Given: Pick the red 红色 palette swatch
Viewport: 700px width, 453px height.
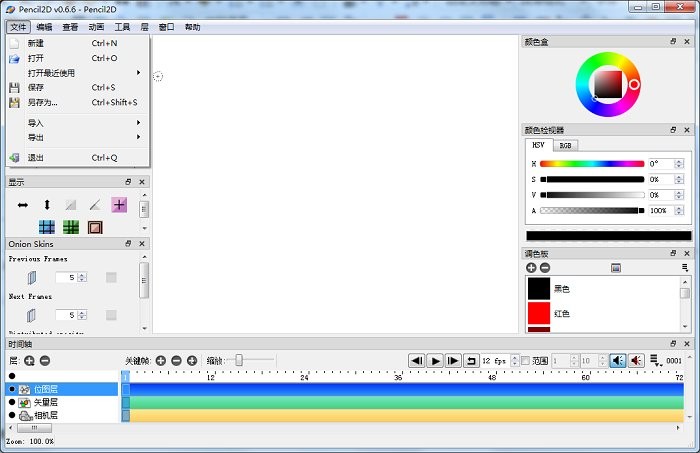Looking at the screenshot, I should click(539, 313).
